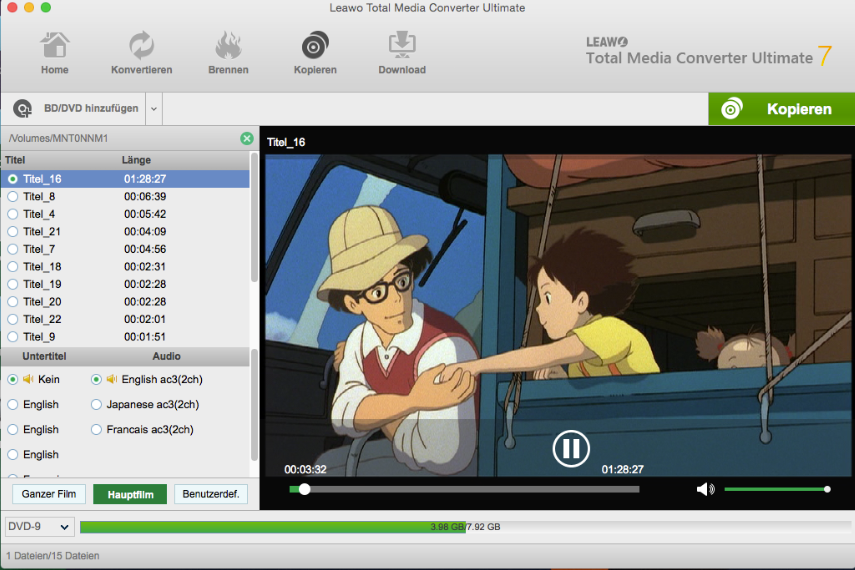Click the video preview frame

(558, 315)
